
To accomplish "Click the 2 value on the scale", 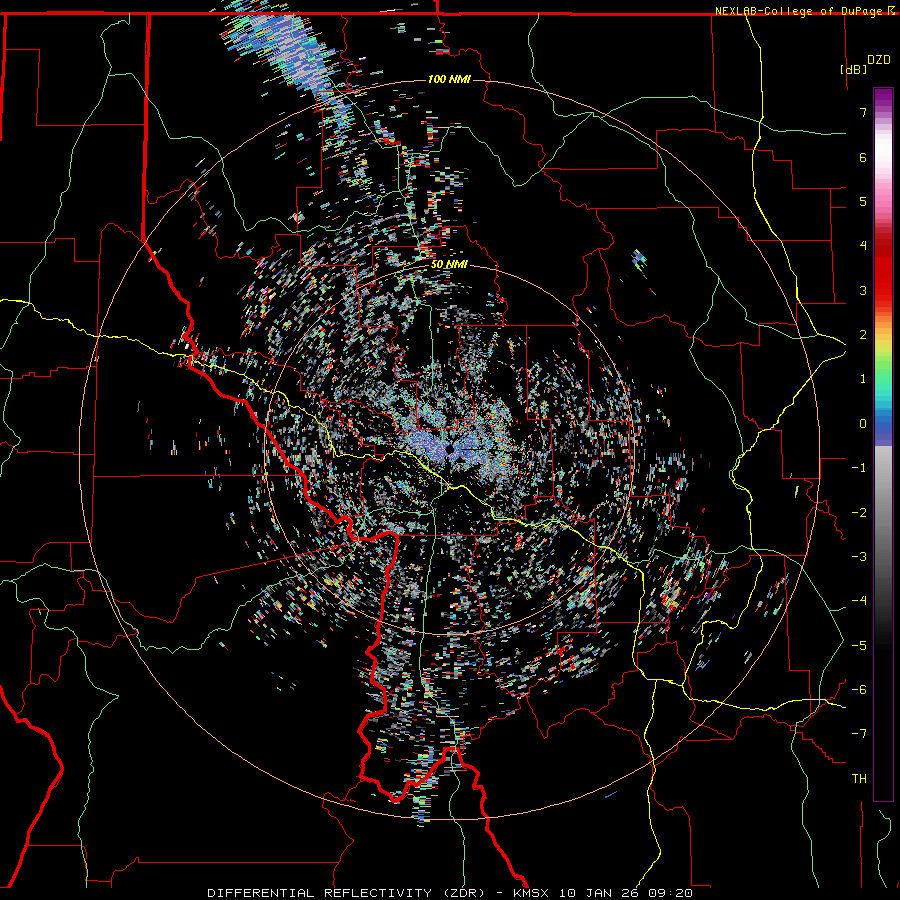I will tap(863, 335).
